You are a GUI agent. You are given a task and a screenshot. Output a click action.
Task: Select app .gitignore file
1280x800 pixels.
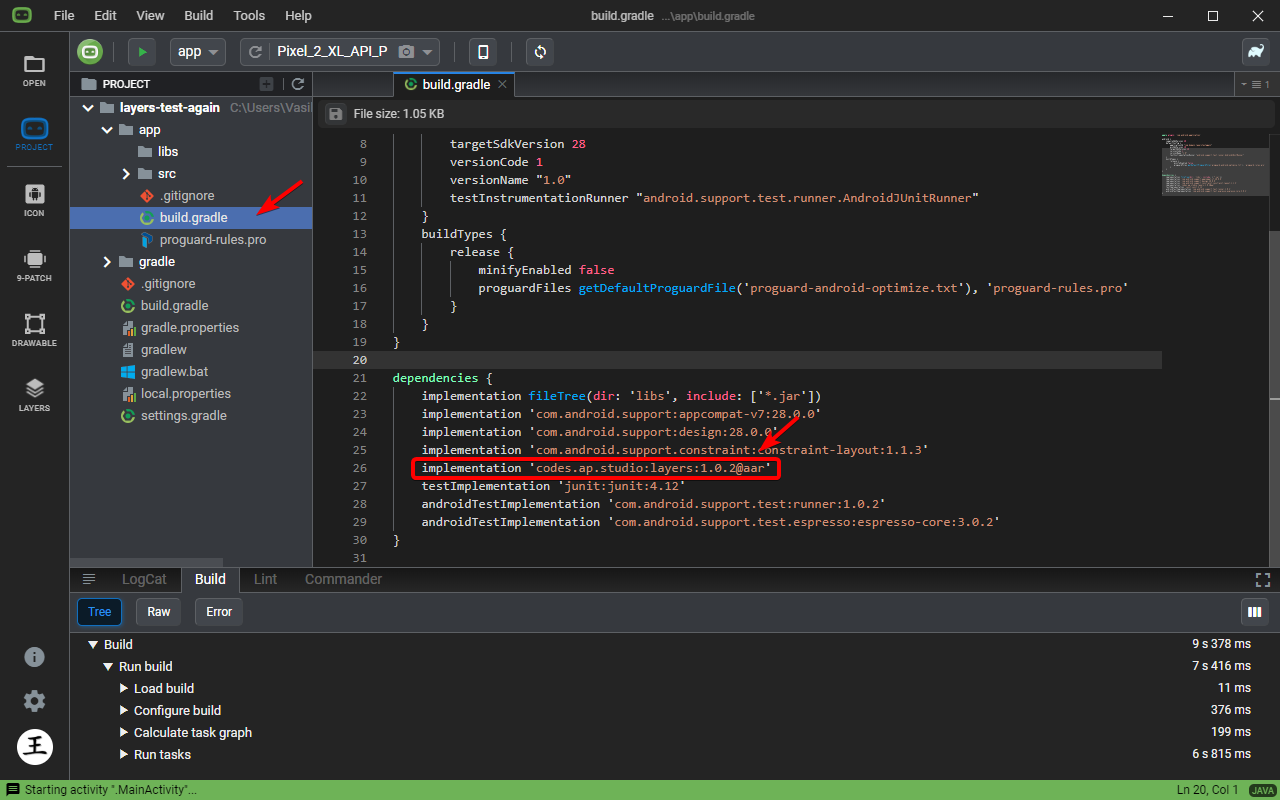click(x=186, y=196)
